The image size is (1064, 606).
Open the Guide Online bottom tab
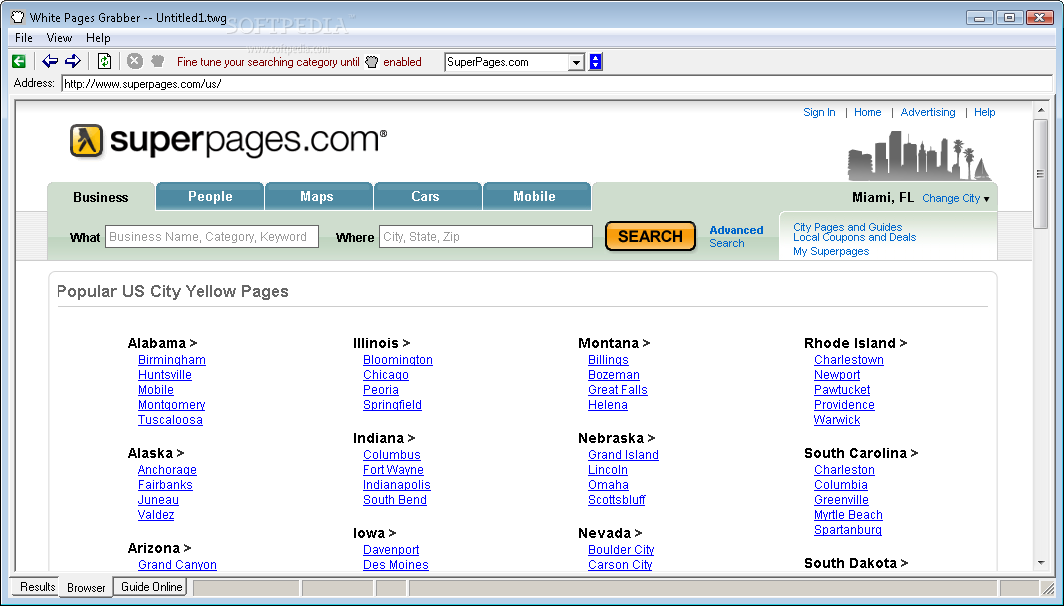pos(151,586)
